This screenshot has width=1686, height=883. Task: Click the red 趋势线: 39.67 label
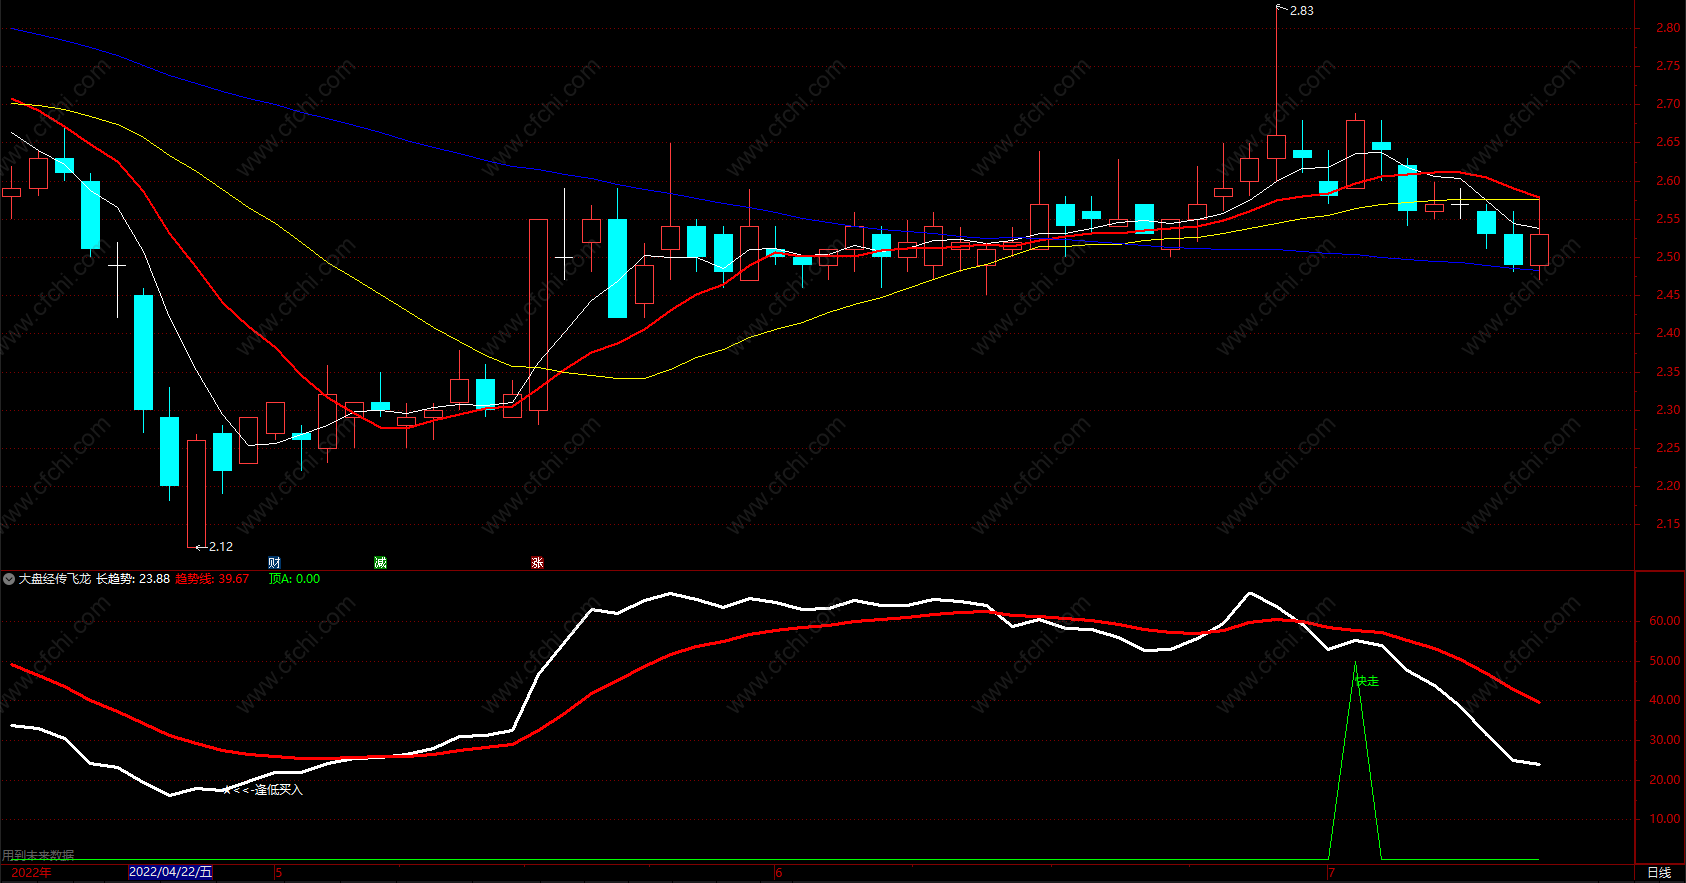[212, 579]
